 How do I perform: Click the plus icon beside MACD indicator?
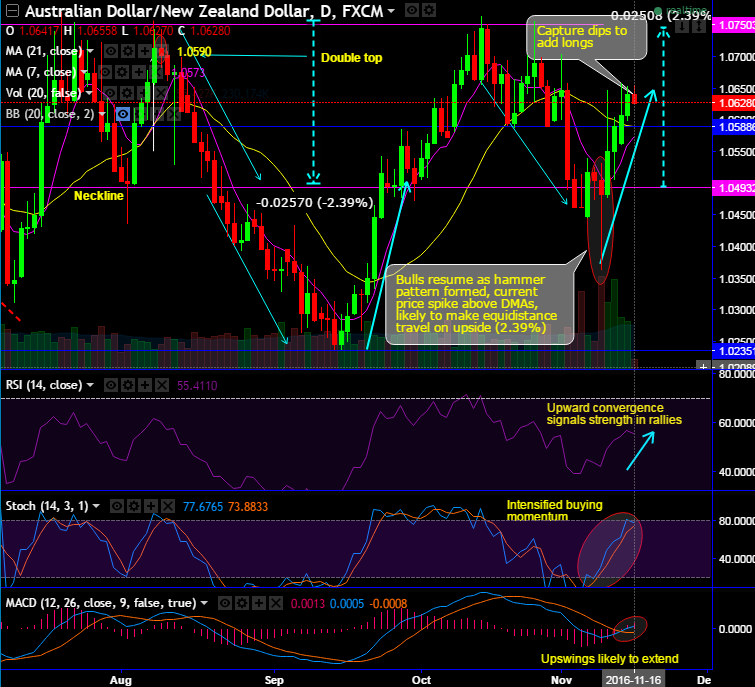tap(257, 604)
